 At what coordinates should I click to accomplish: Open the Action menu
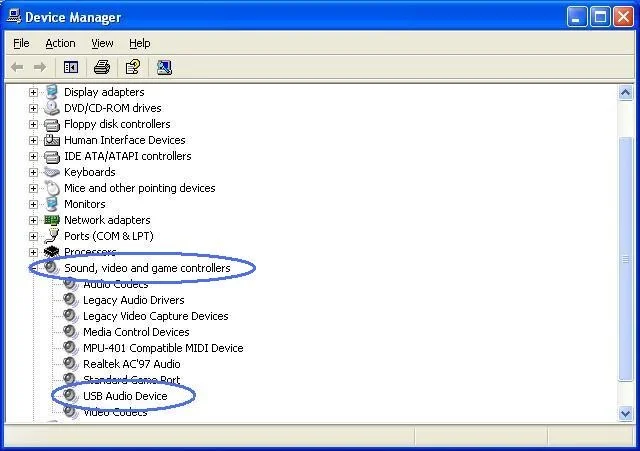60,43
